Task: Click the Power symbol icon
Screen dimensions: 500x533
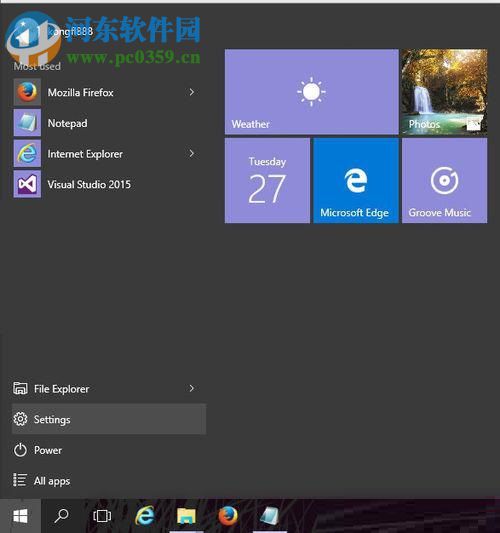Action: coord(20,450)
